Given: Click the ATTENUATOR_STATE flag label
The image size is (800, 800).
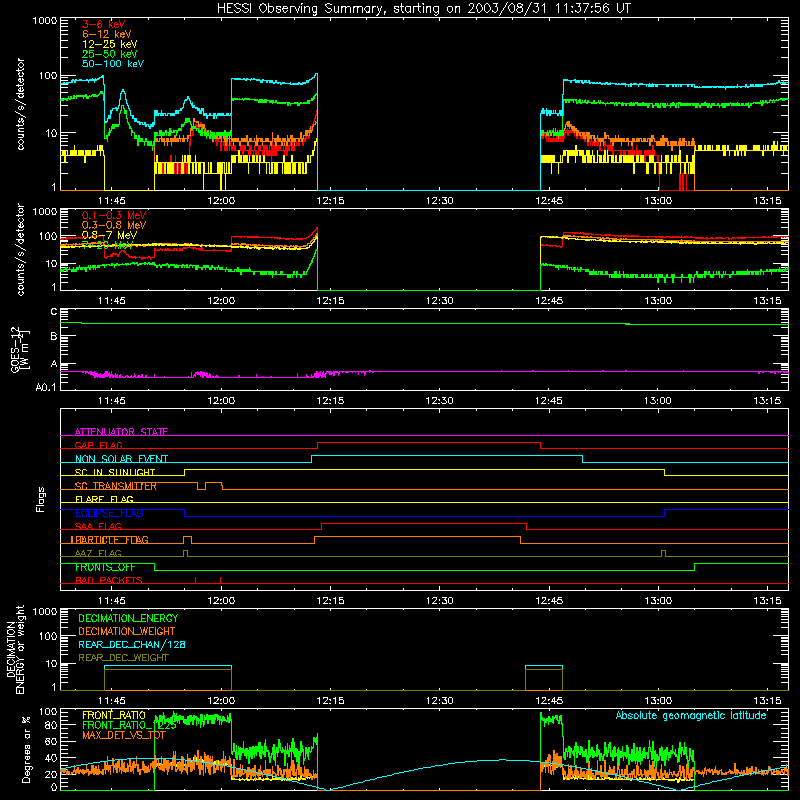Looking at the screenshot, I should 121,432.
